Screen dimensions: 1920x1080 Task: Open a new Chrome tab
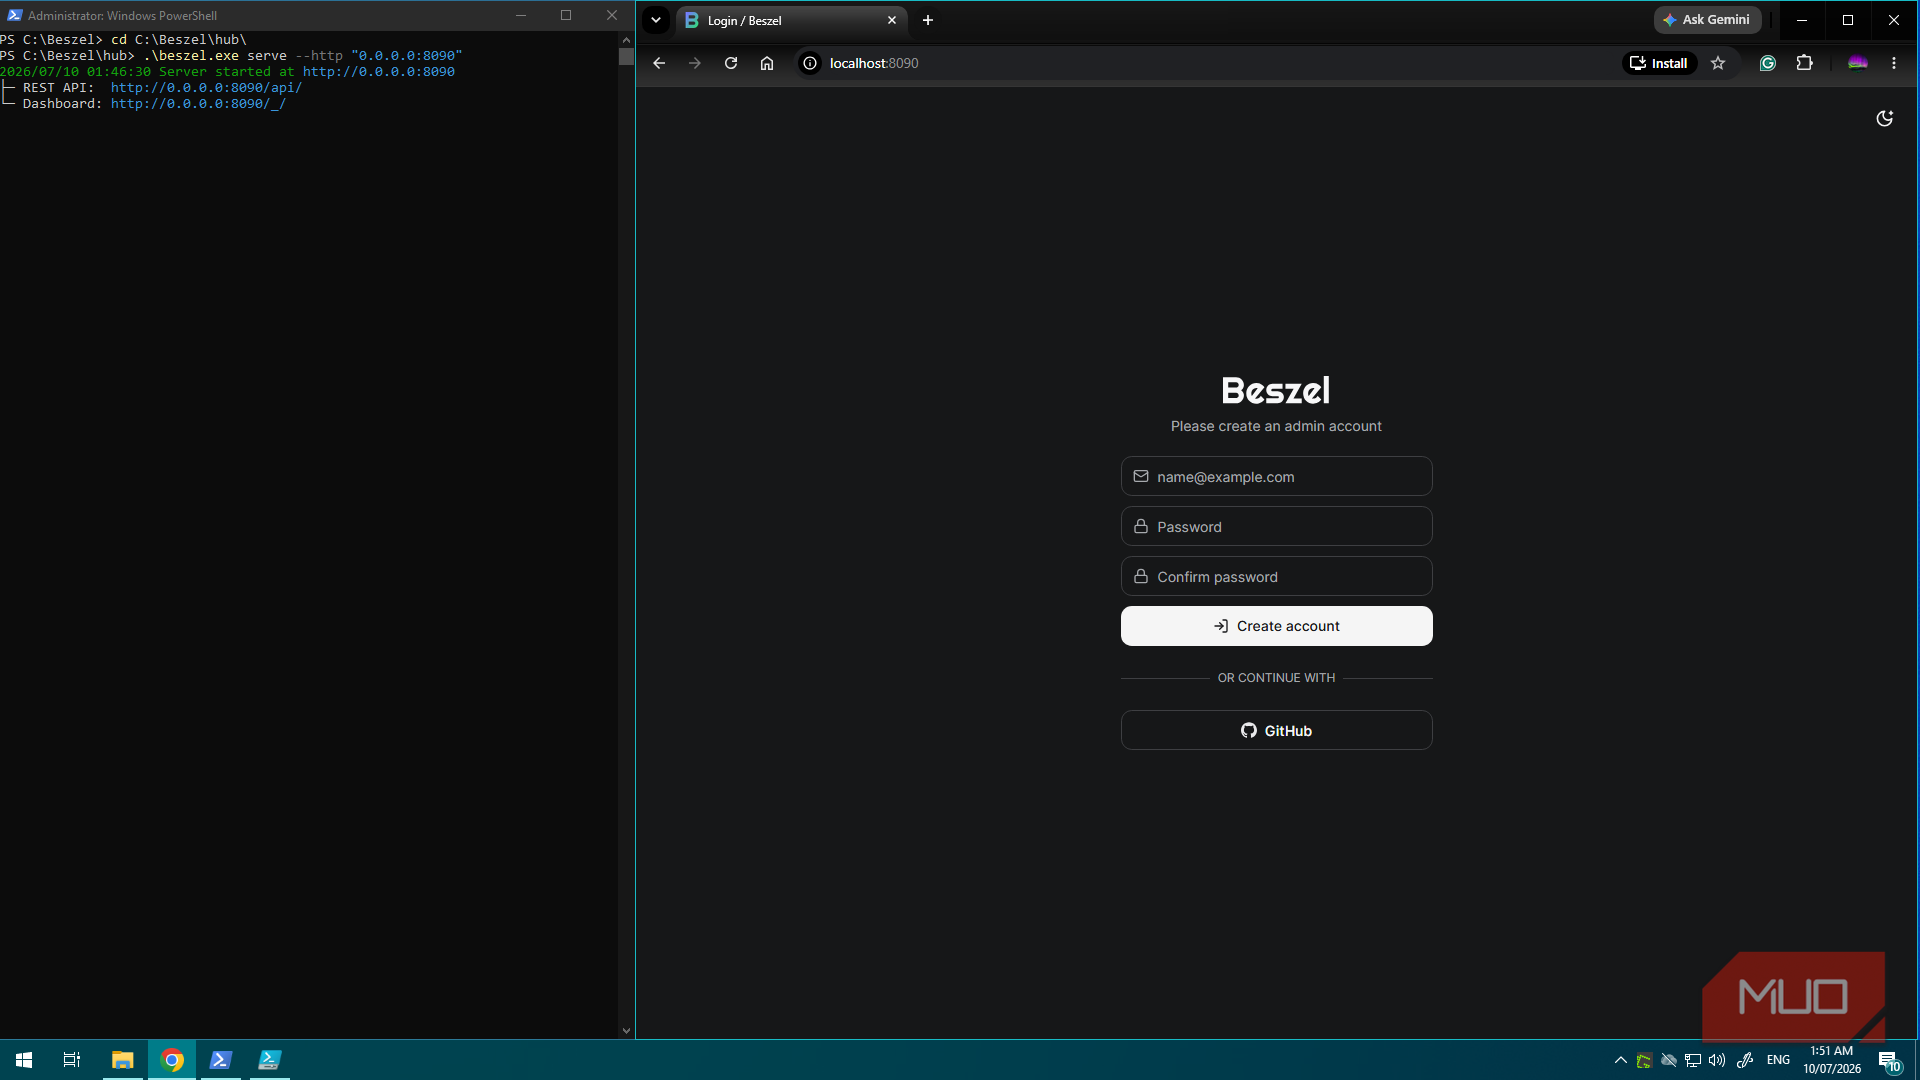coord(928,20)
